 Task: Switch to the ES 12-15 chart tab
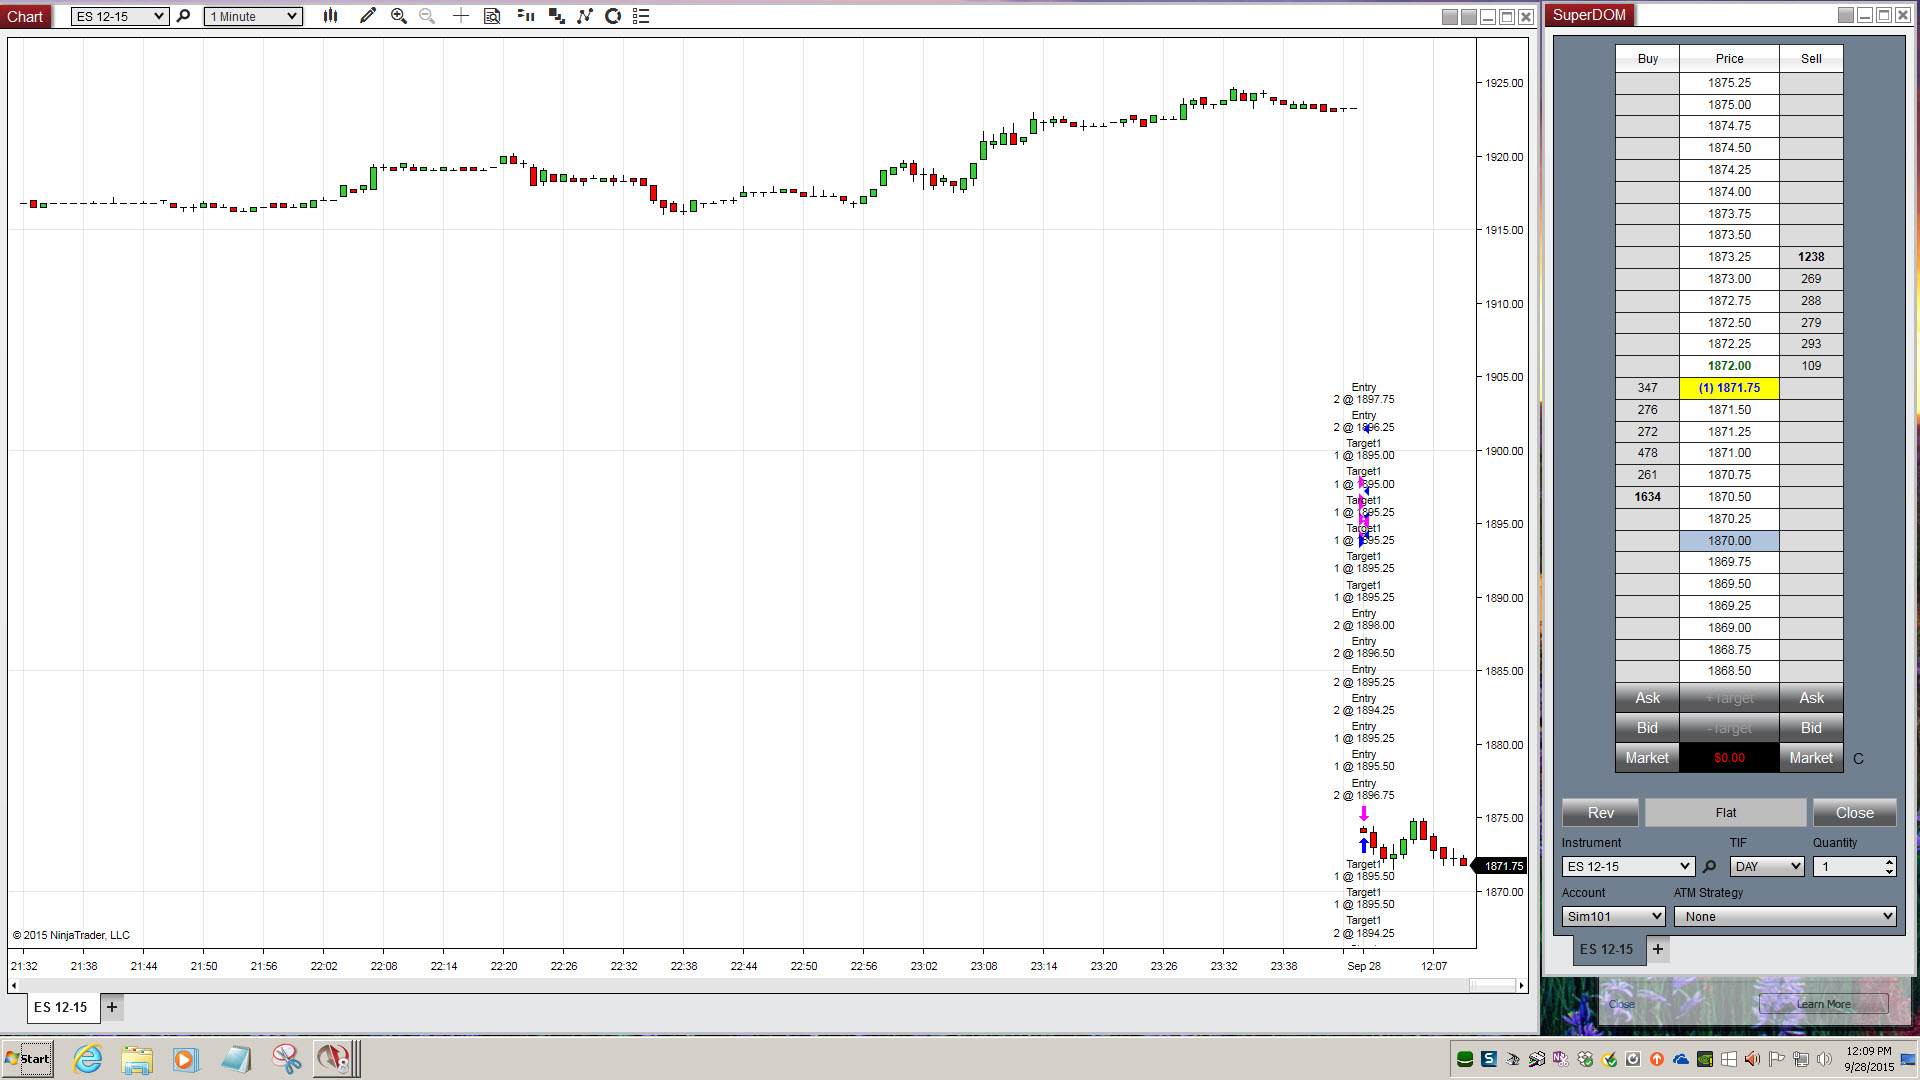61,1007
